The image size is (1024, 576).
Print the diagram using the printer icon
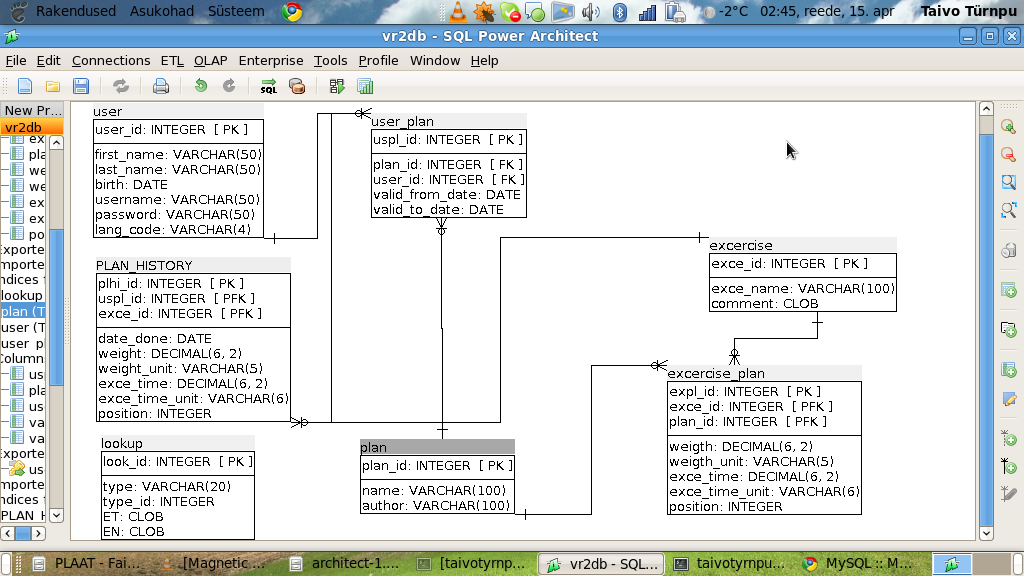(161, 86)
